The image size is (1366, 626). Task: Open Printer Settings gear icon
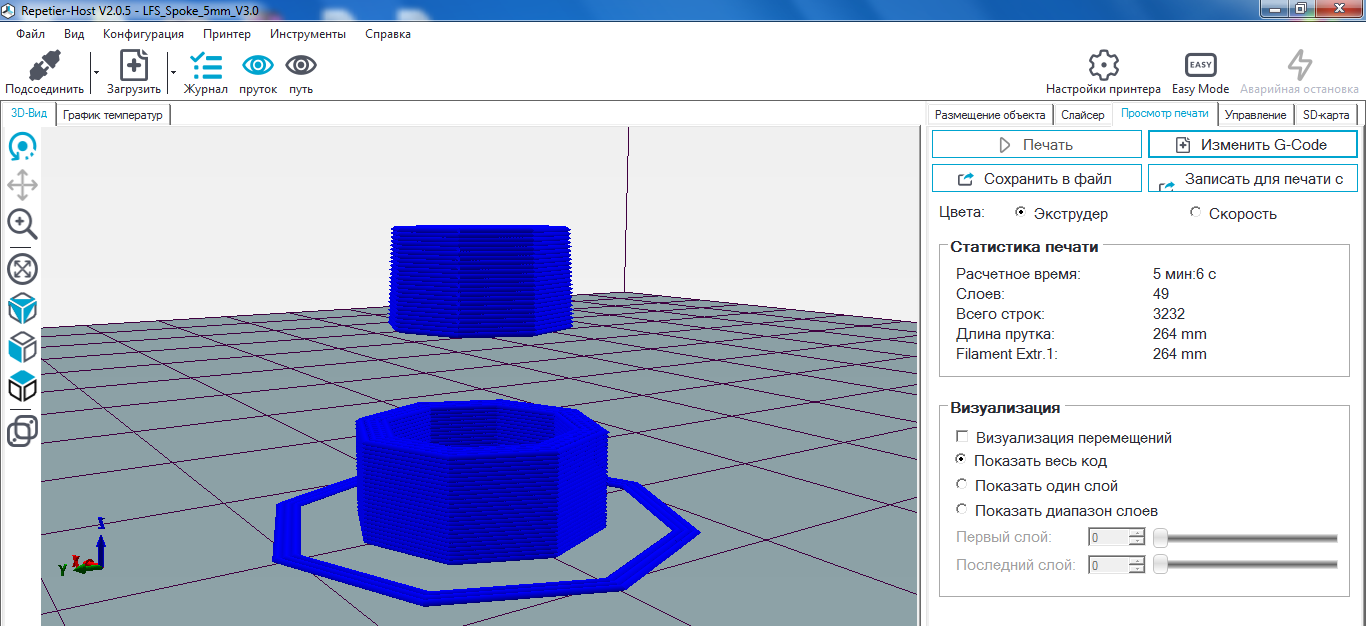pyautogui.click(x=1103, y=66)
